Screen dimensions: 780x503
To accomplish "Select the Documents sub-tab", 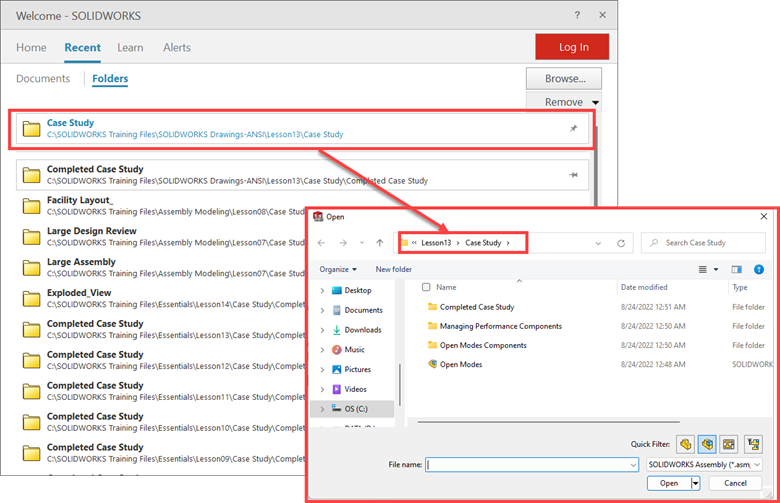I will pos(43,79).
